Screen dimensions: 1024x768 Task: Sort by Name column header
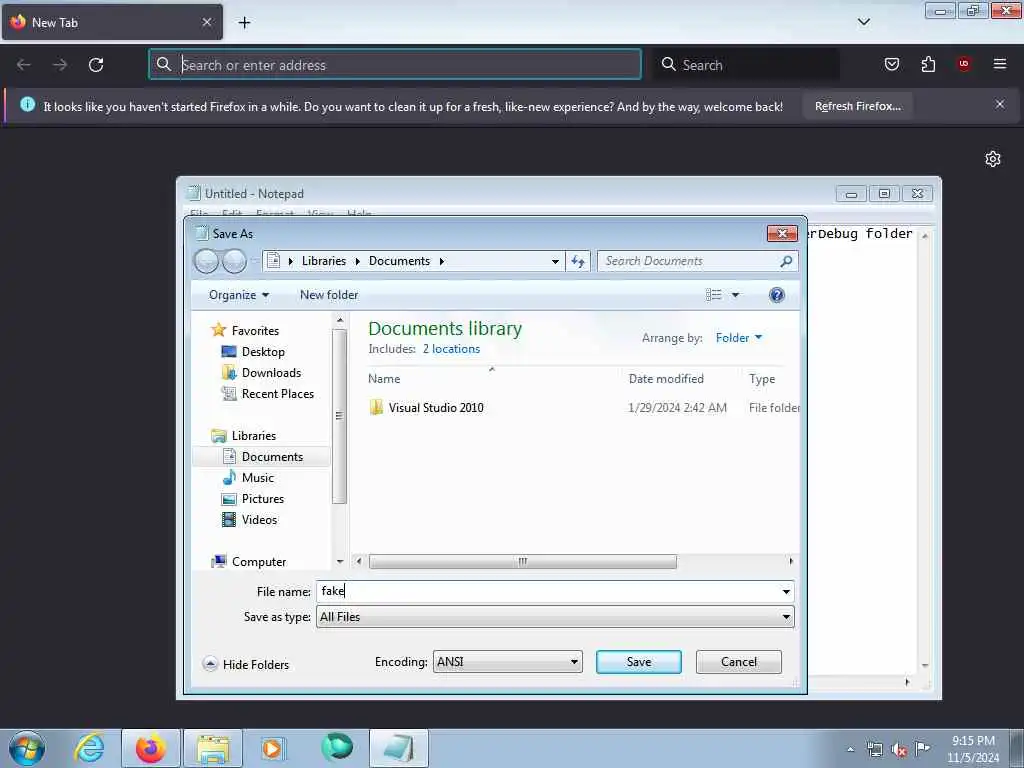tap(384, 379)
